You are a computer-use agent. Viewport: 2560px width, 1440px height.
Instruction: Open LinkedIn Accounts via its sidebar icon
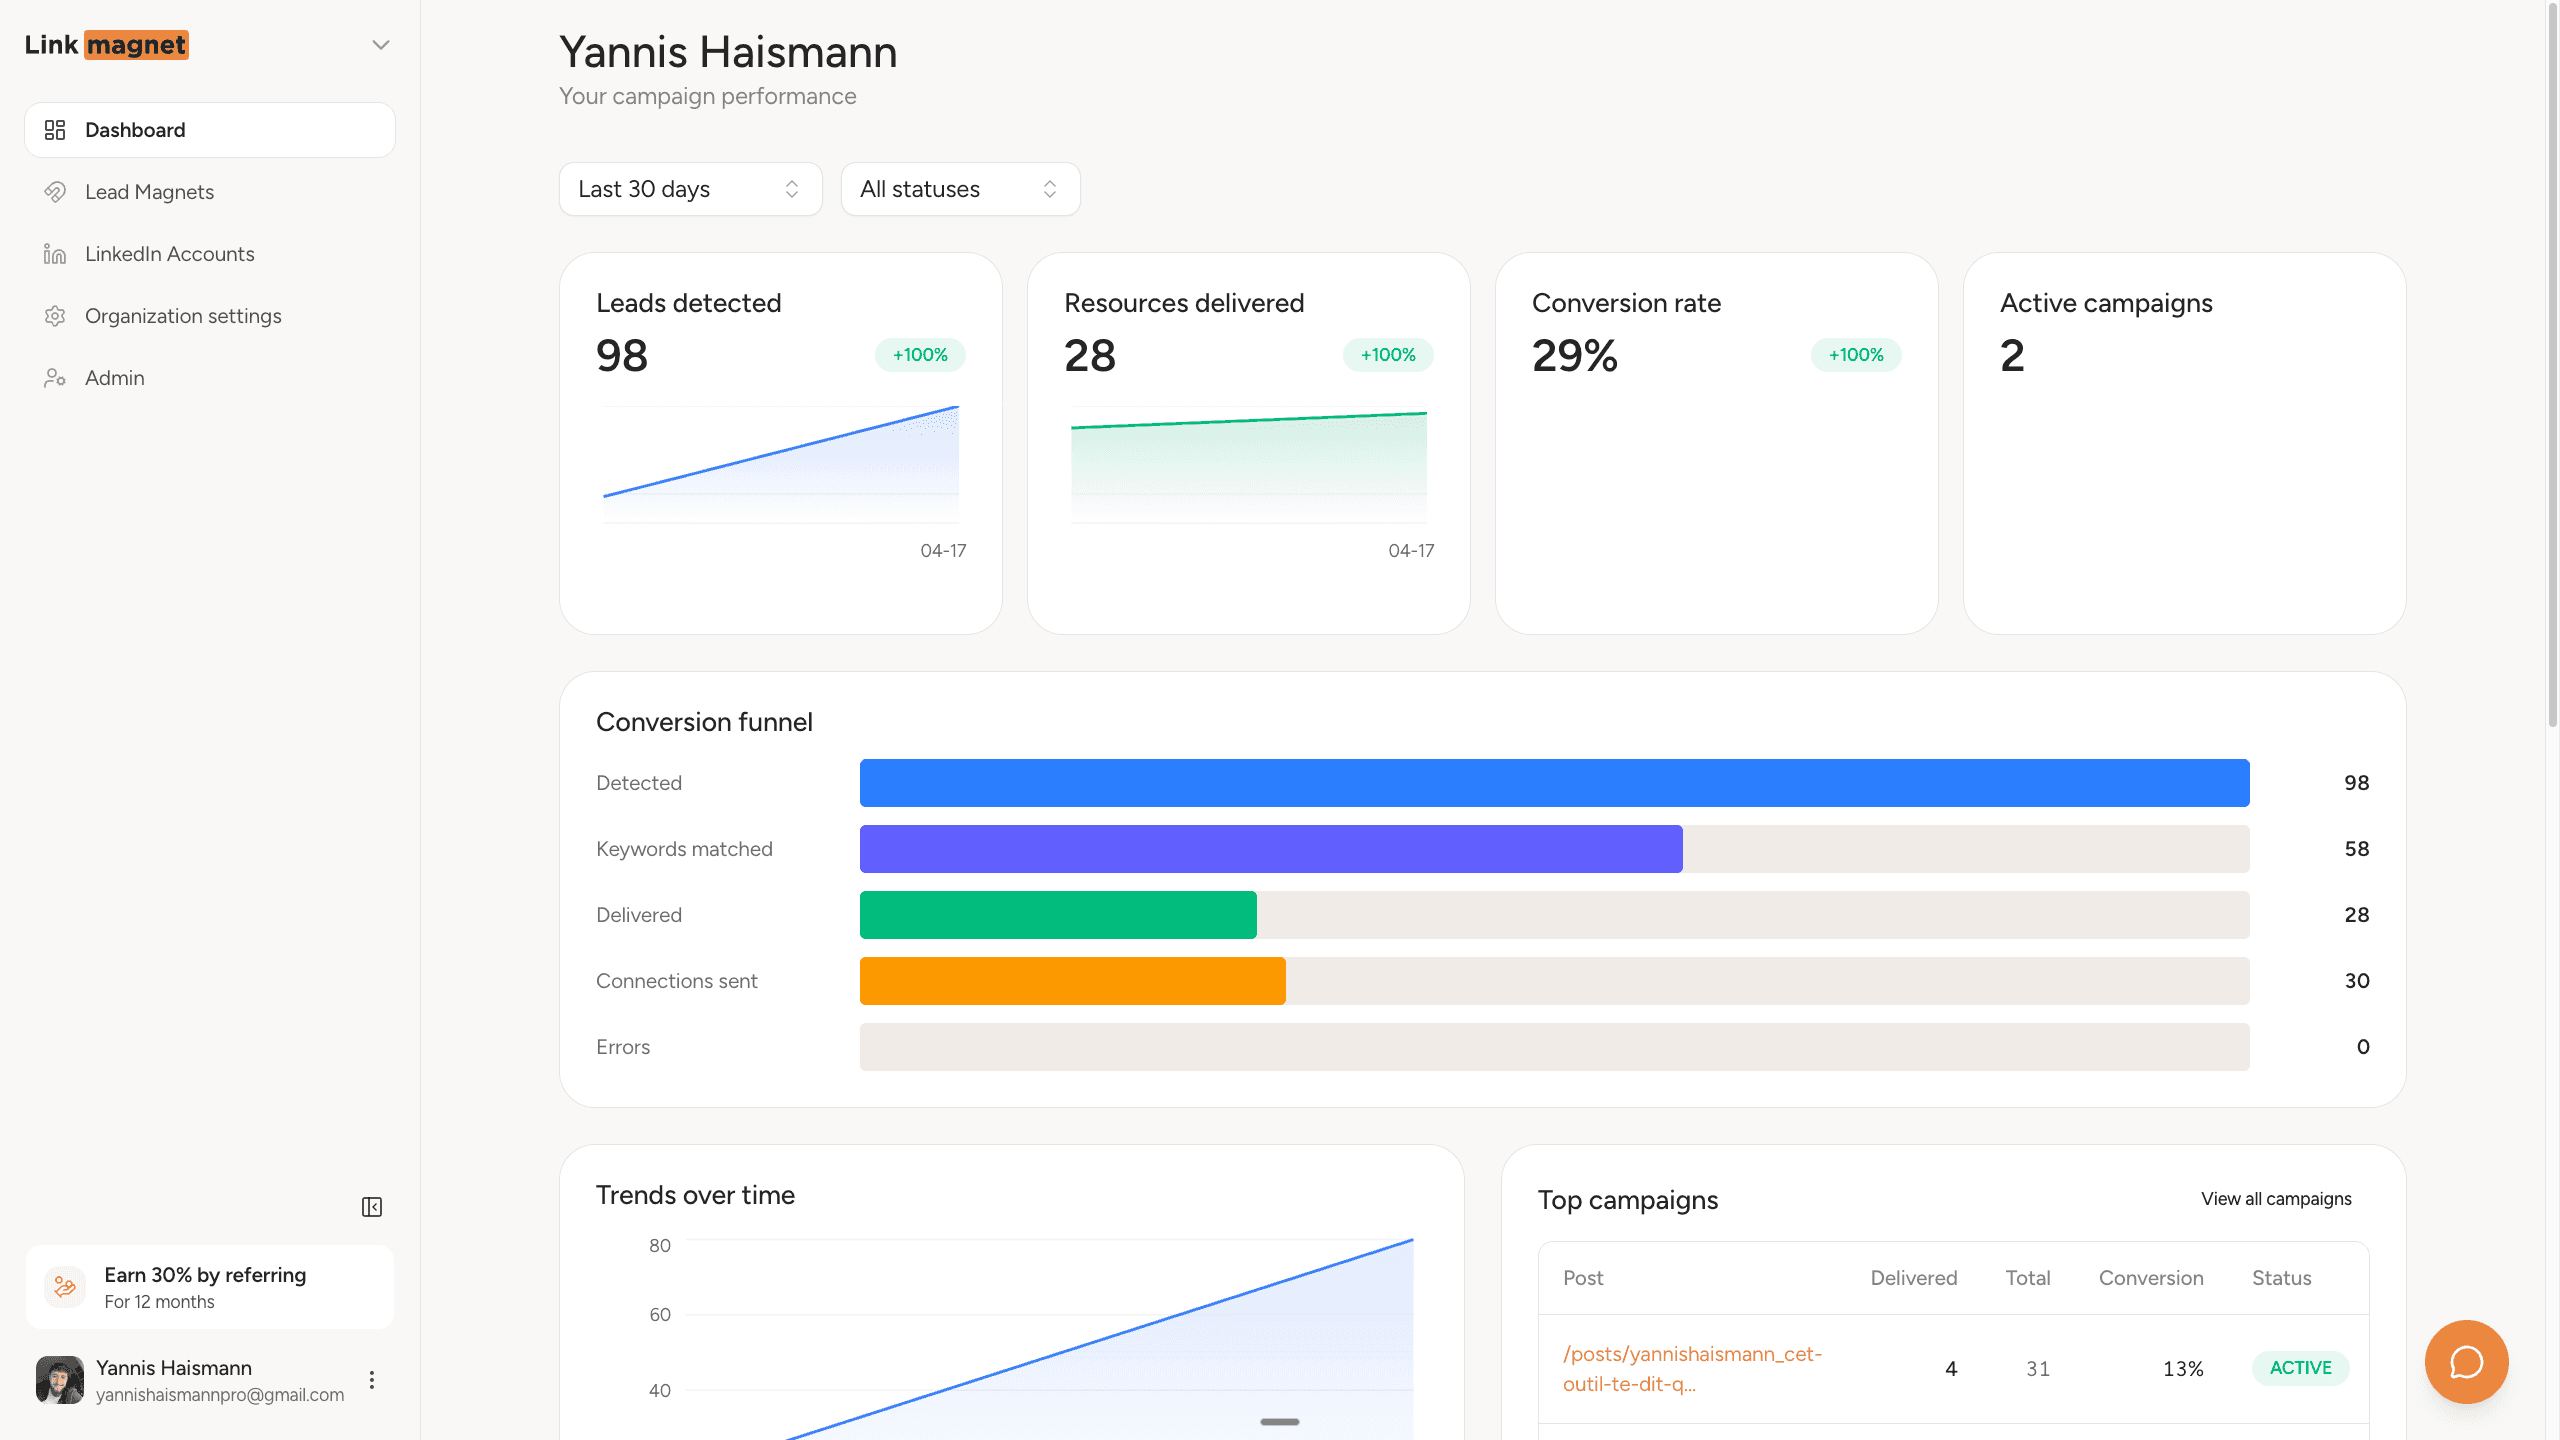pos(55,253)
